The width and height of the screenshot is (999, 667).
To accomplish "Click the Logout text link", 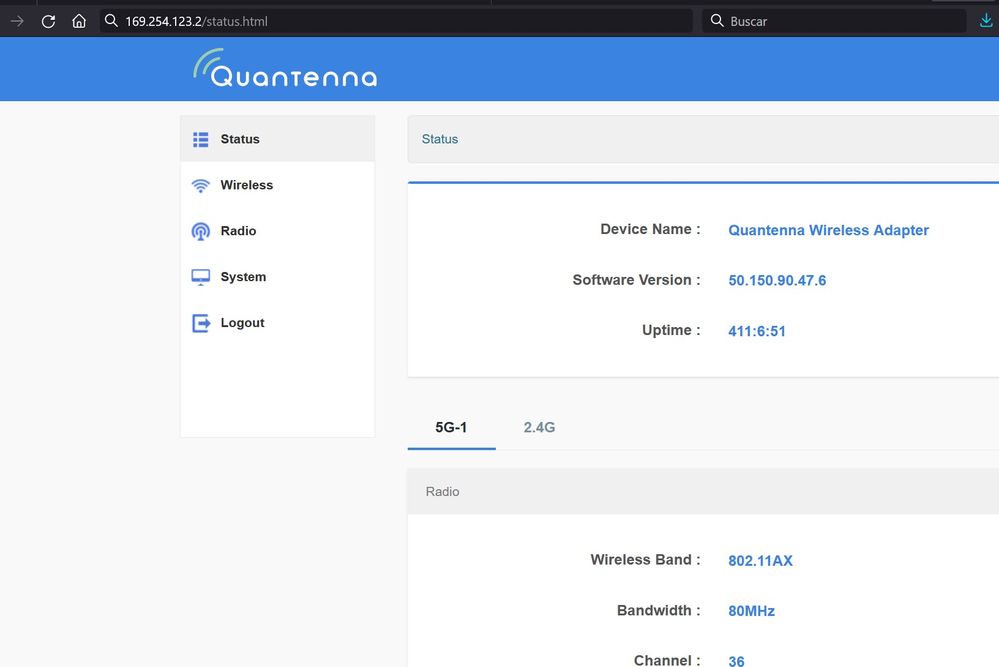I will [242, 323].
